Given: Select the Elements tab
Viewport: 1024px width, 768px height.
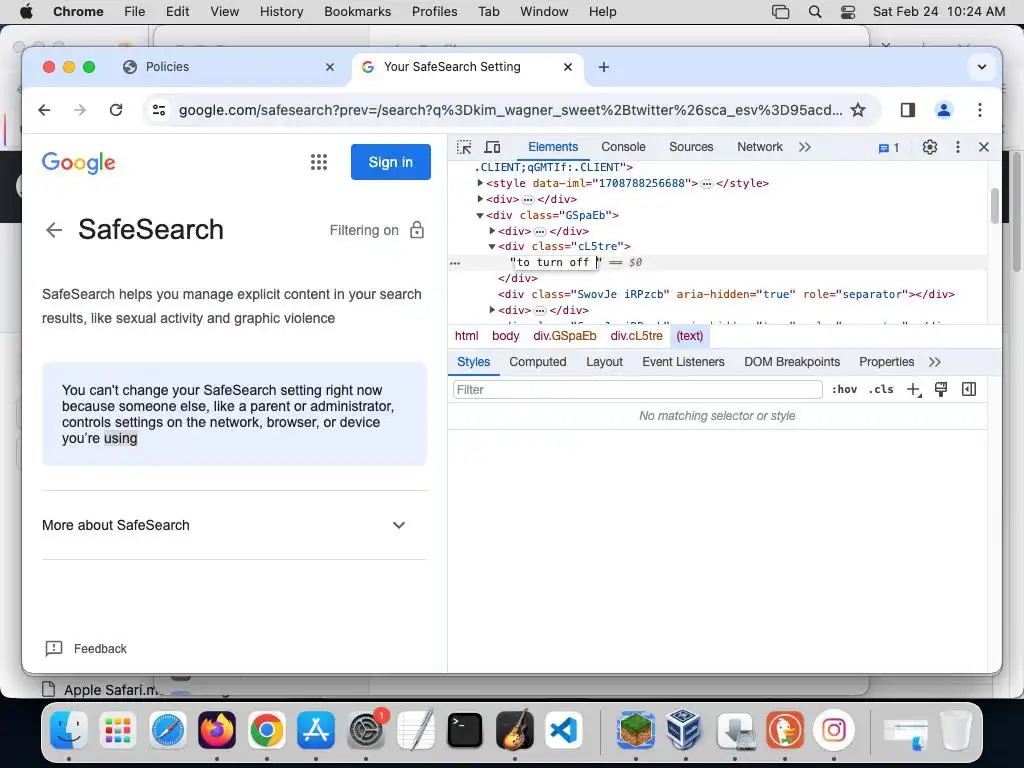Looking at the screenshot, I should pyautogui.click(x=553, y=147).
